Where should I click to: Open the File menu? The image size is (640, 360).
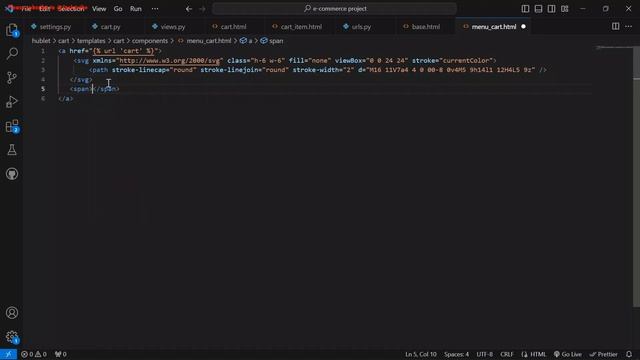pyautogui.click(x=26, y=9)
